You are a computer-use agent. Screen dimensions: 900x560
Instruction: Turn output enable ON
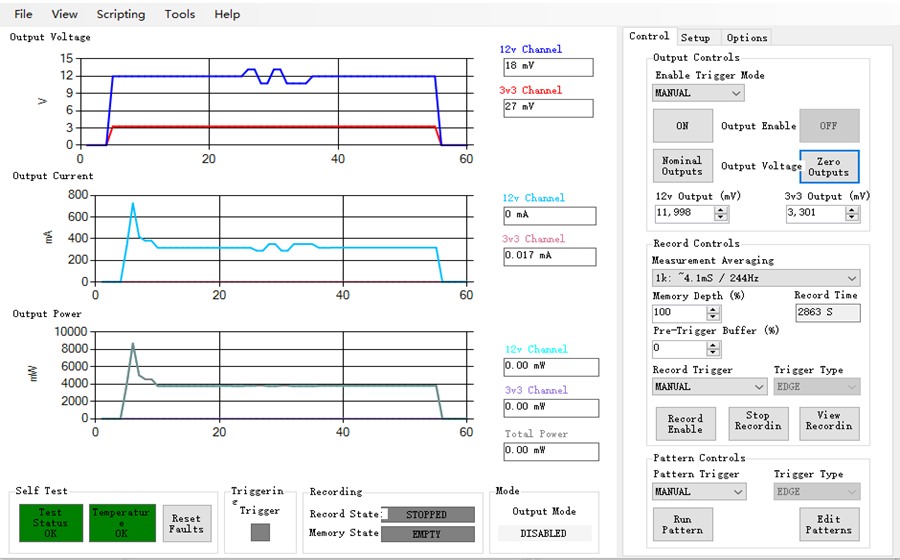coord(682,126)
